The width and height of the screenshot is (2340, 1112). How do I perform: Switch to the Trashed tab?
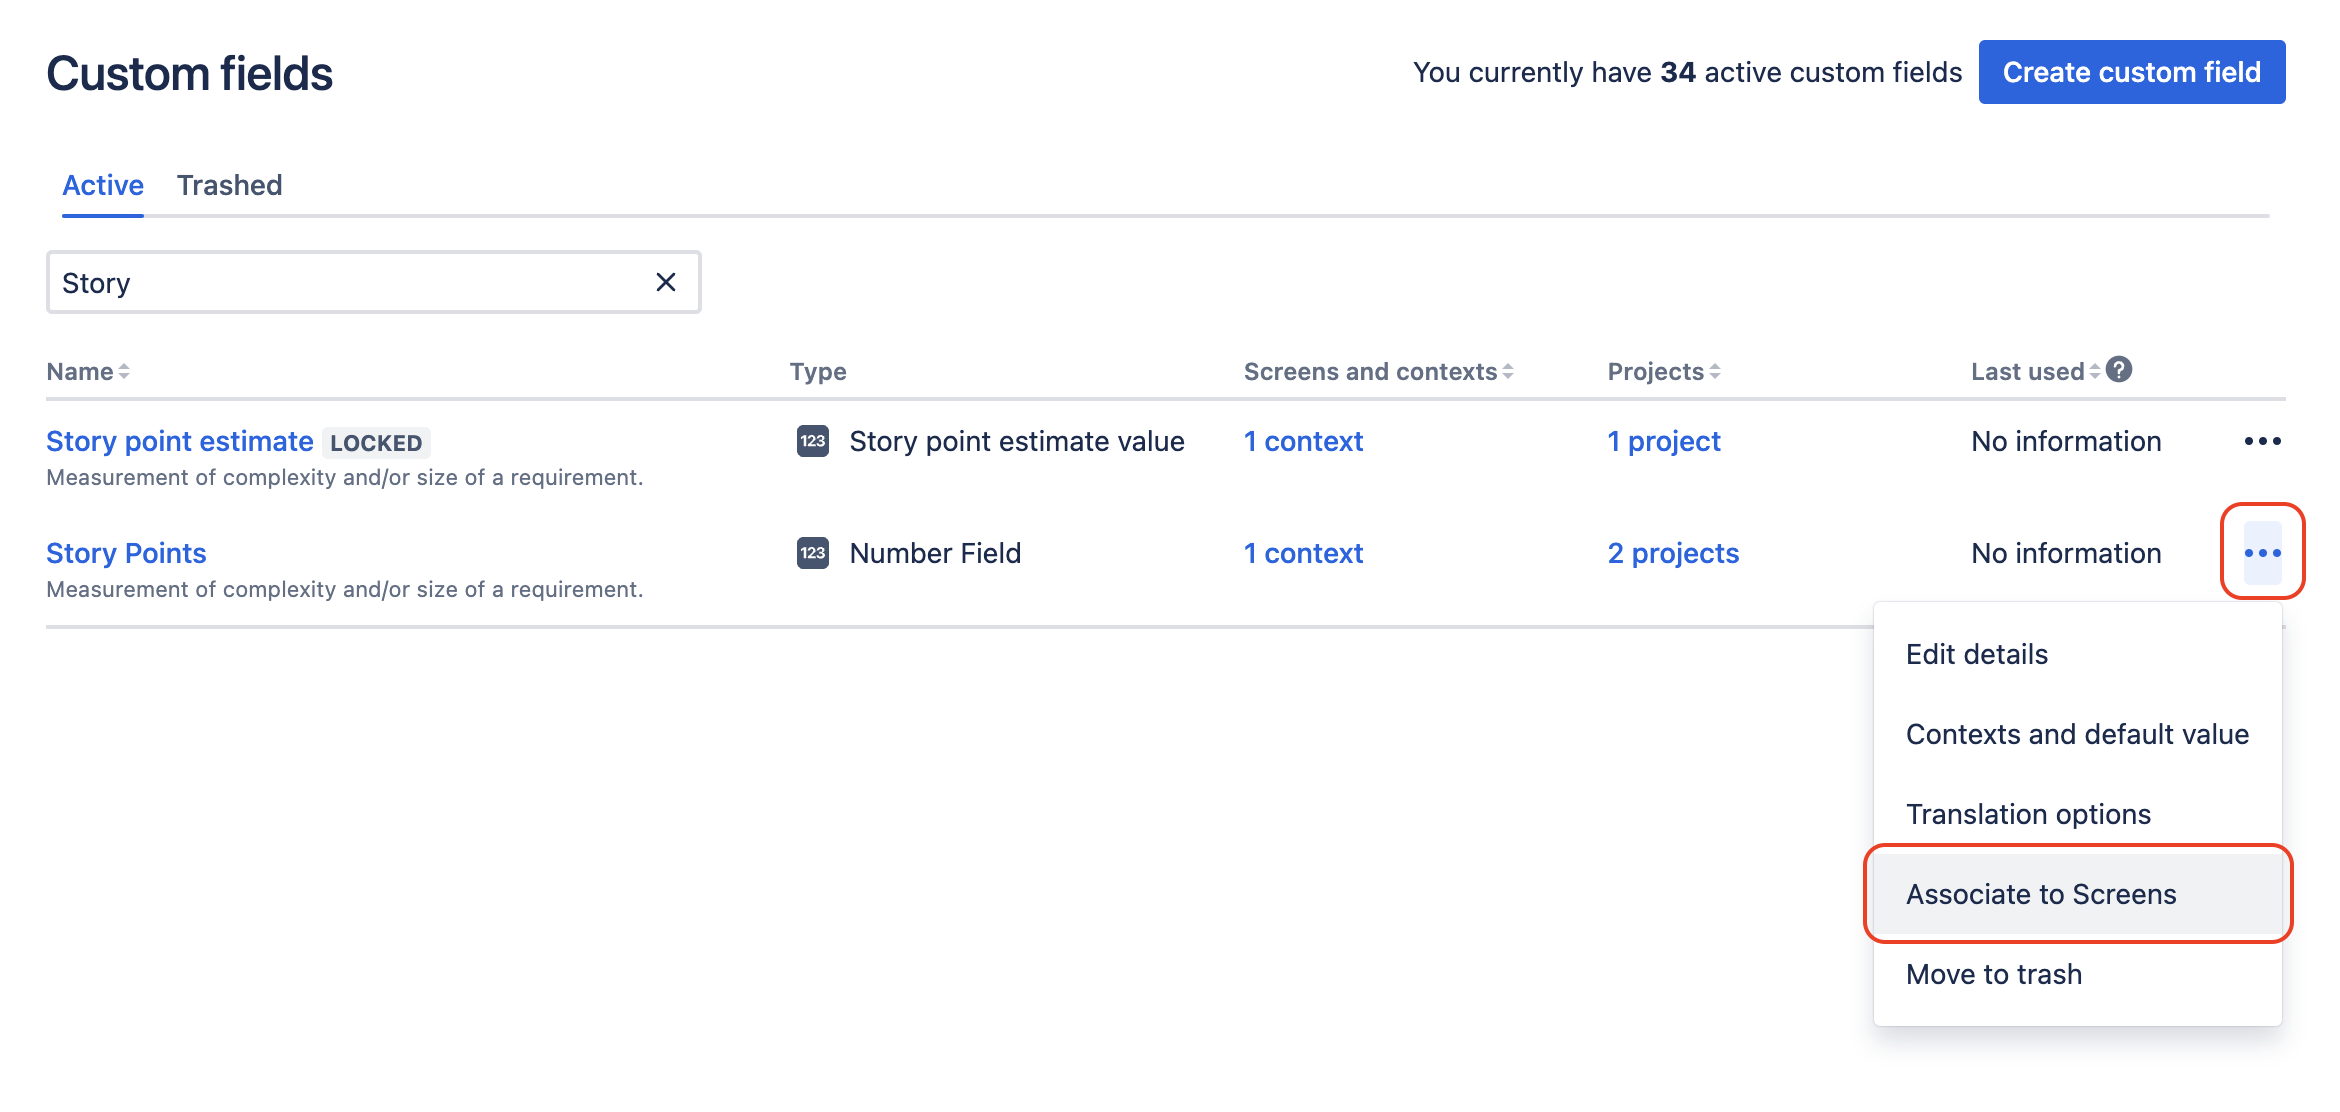(230, 186)
